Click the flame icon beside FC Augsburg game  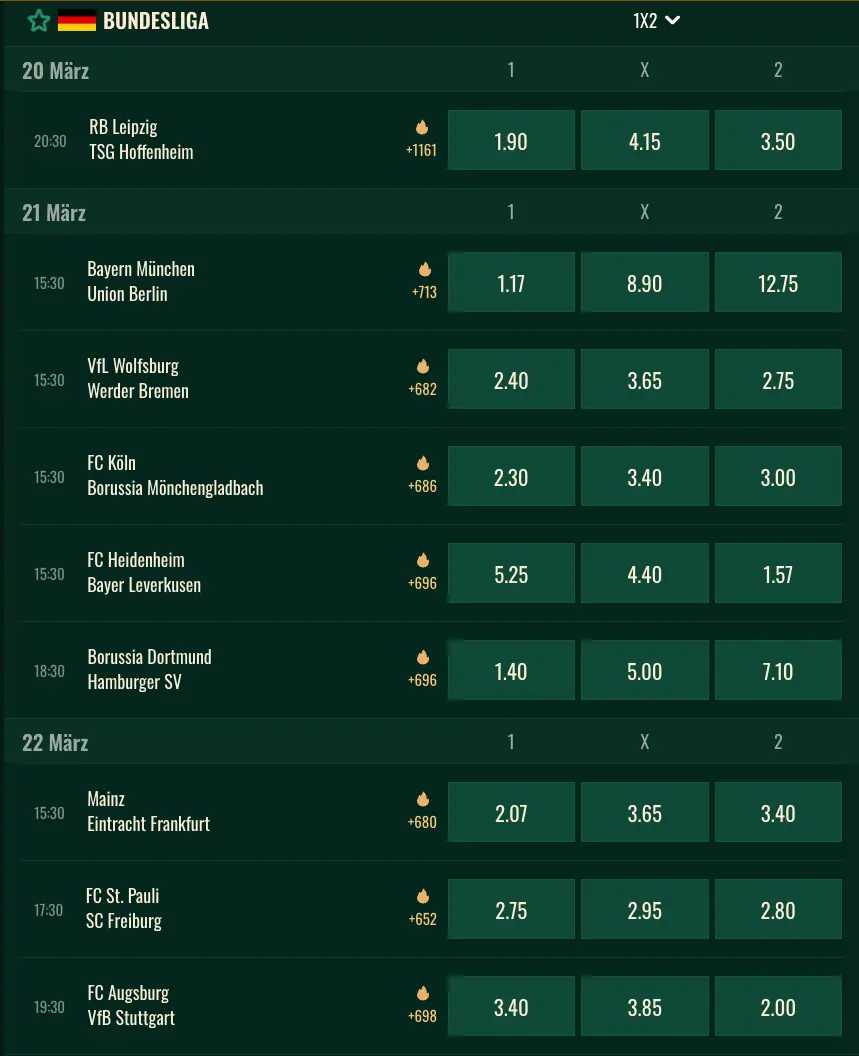(x=422, y=993)
